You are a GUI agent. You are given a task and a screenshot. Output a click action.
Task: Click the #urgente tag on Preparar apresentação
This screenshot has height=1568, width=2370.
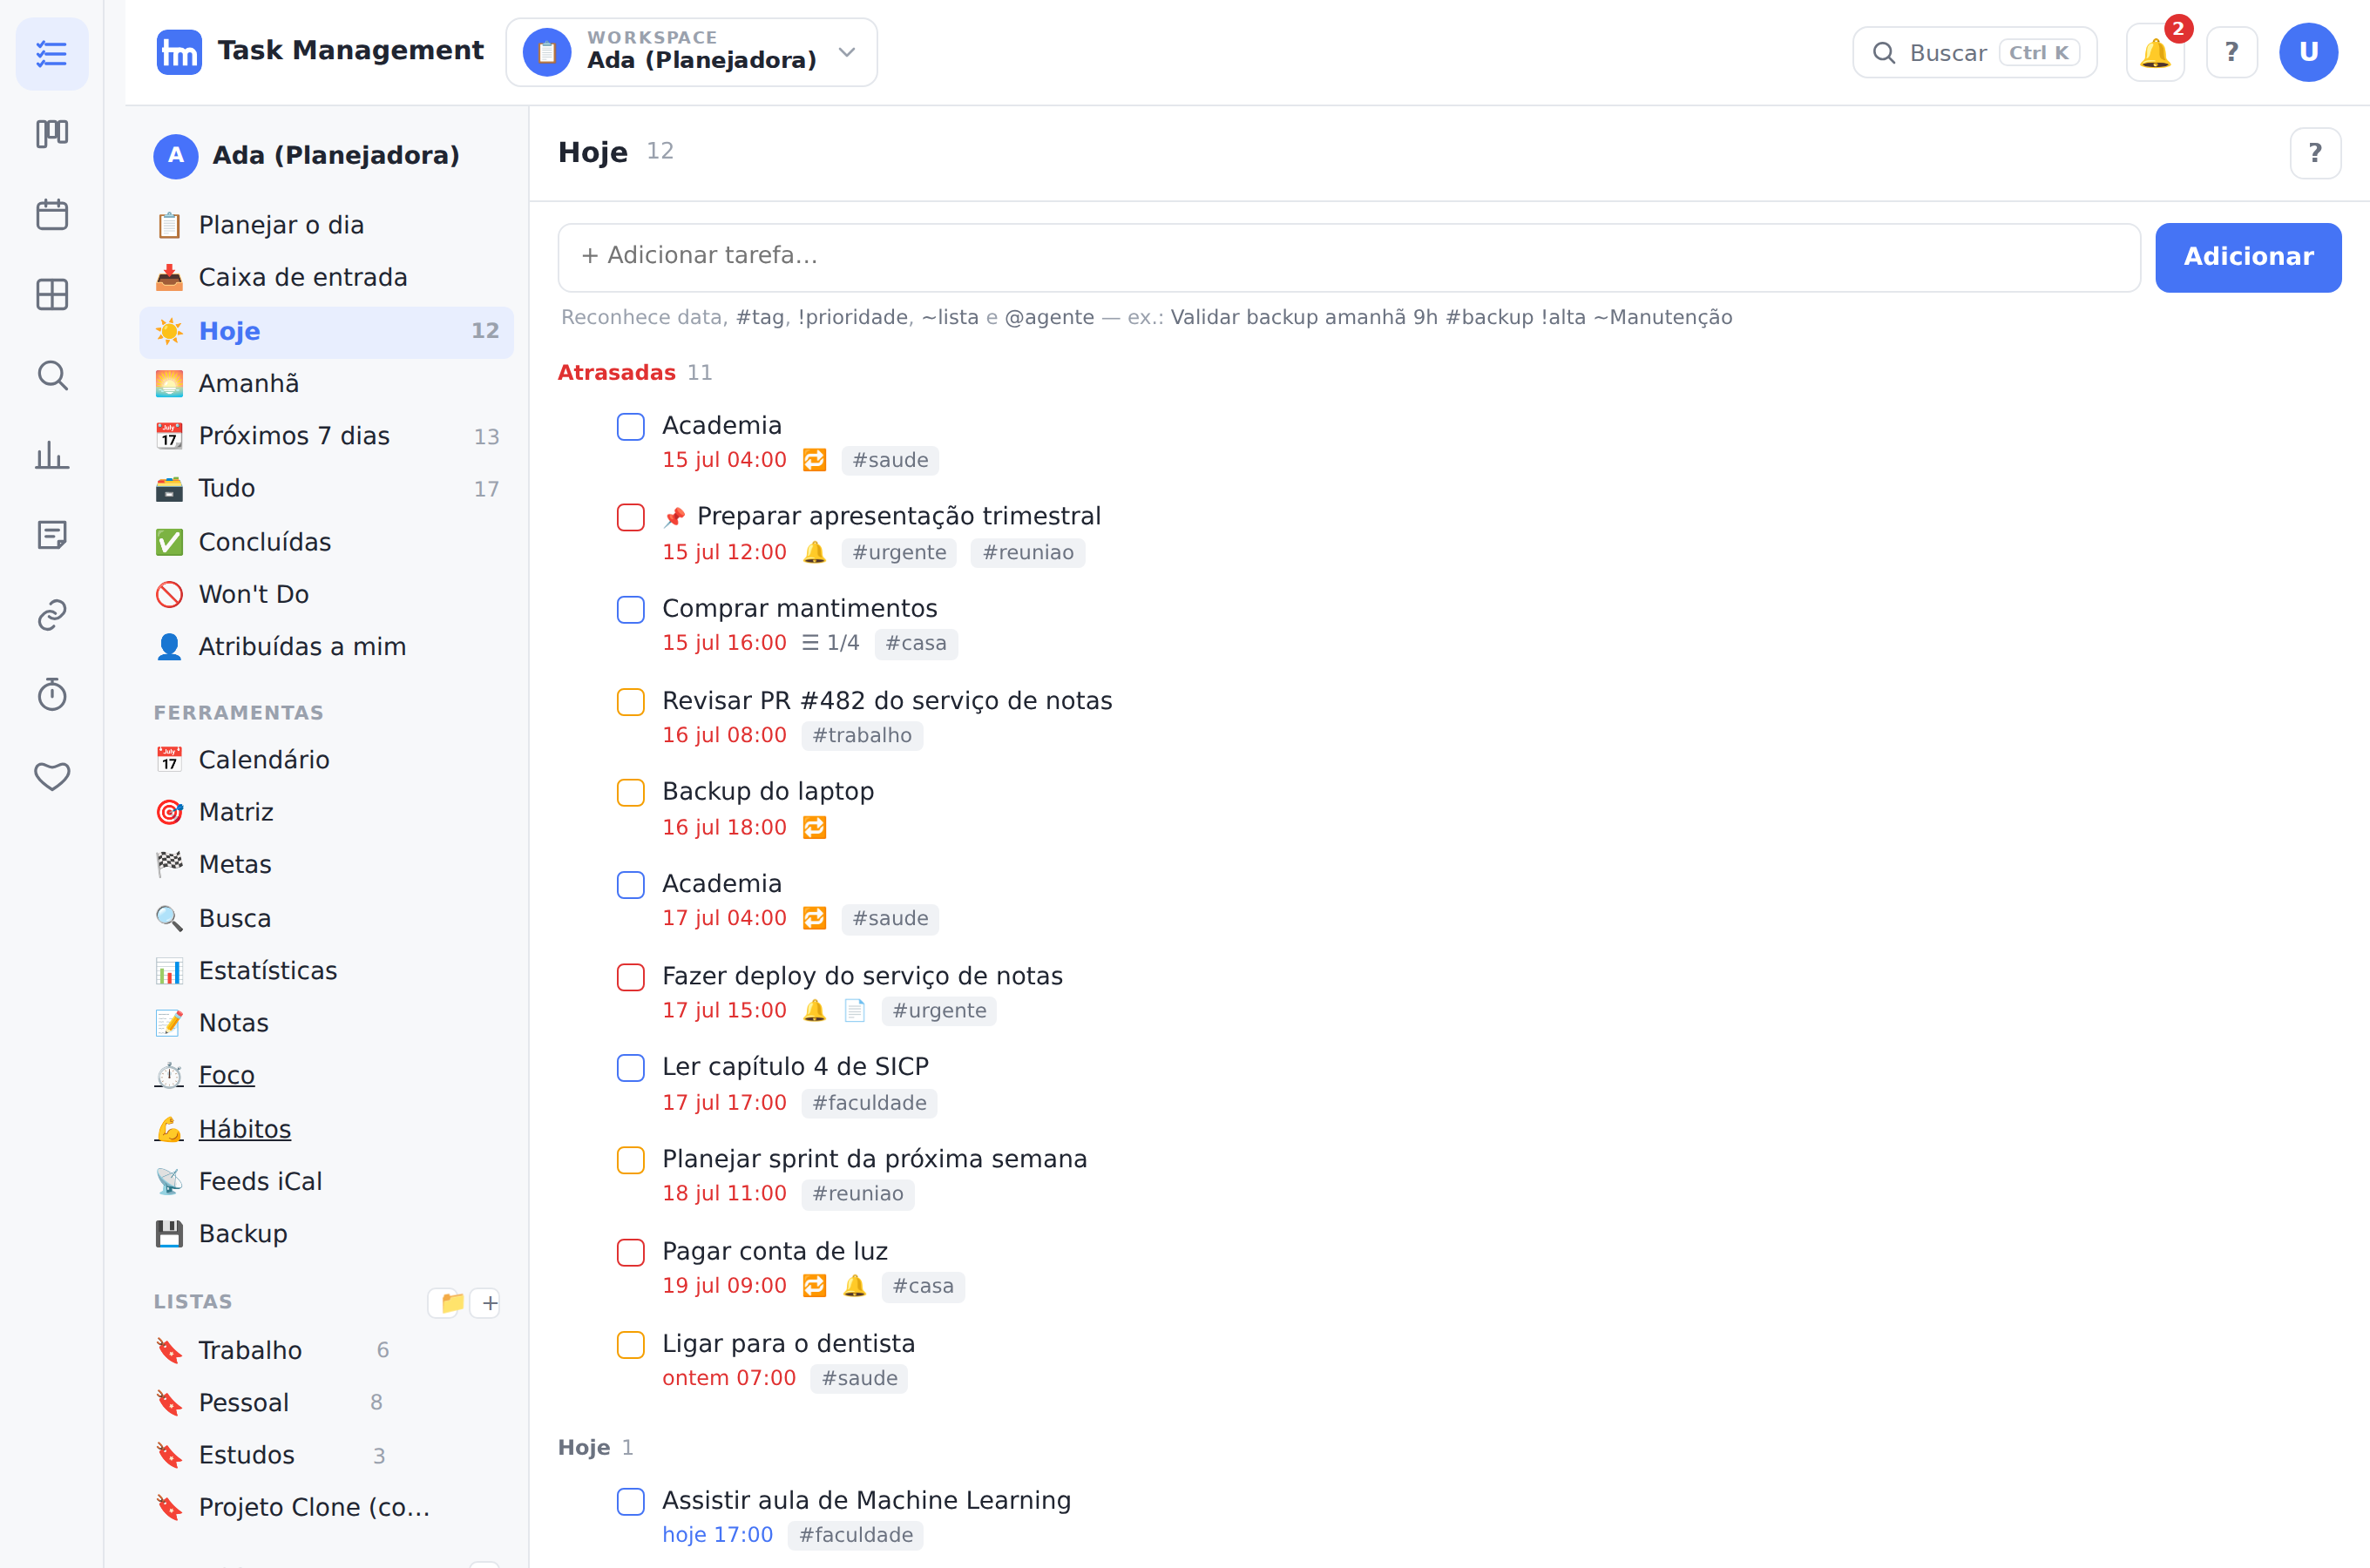tap(899, 553)
